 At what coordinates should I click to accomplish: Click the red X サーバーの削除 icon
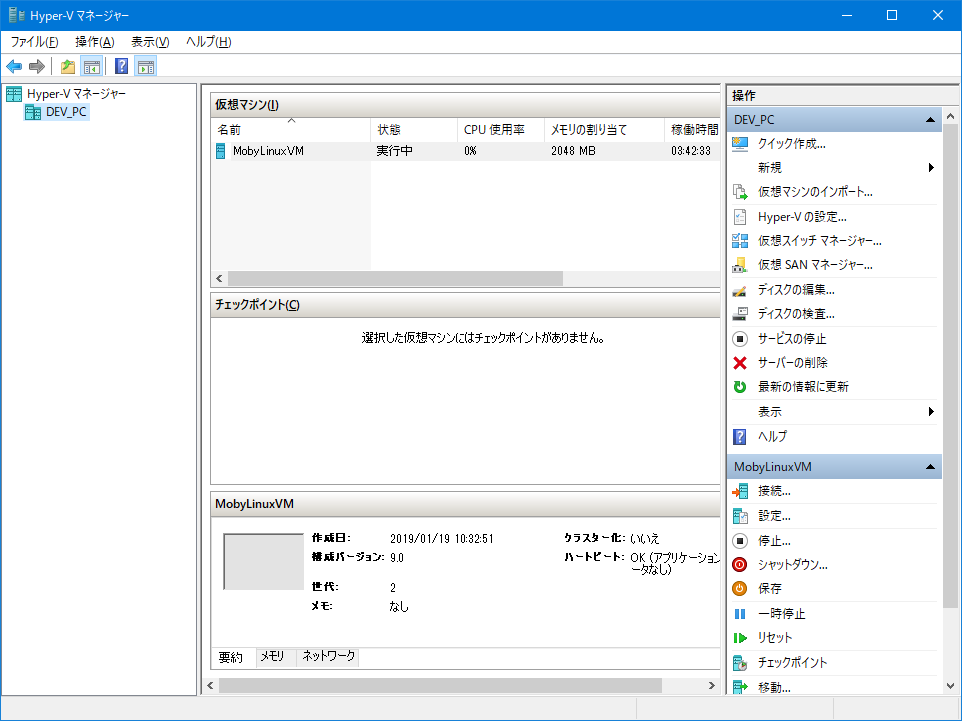click(x=740, y=363)
